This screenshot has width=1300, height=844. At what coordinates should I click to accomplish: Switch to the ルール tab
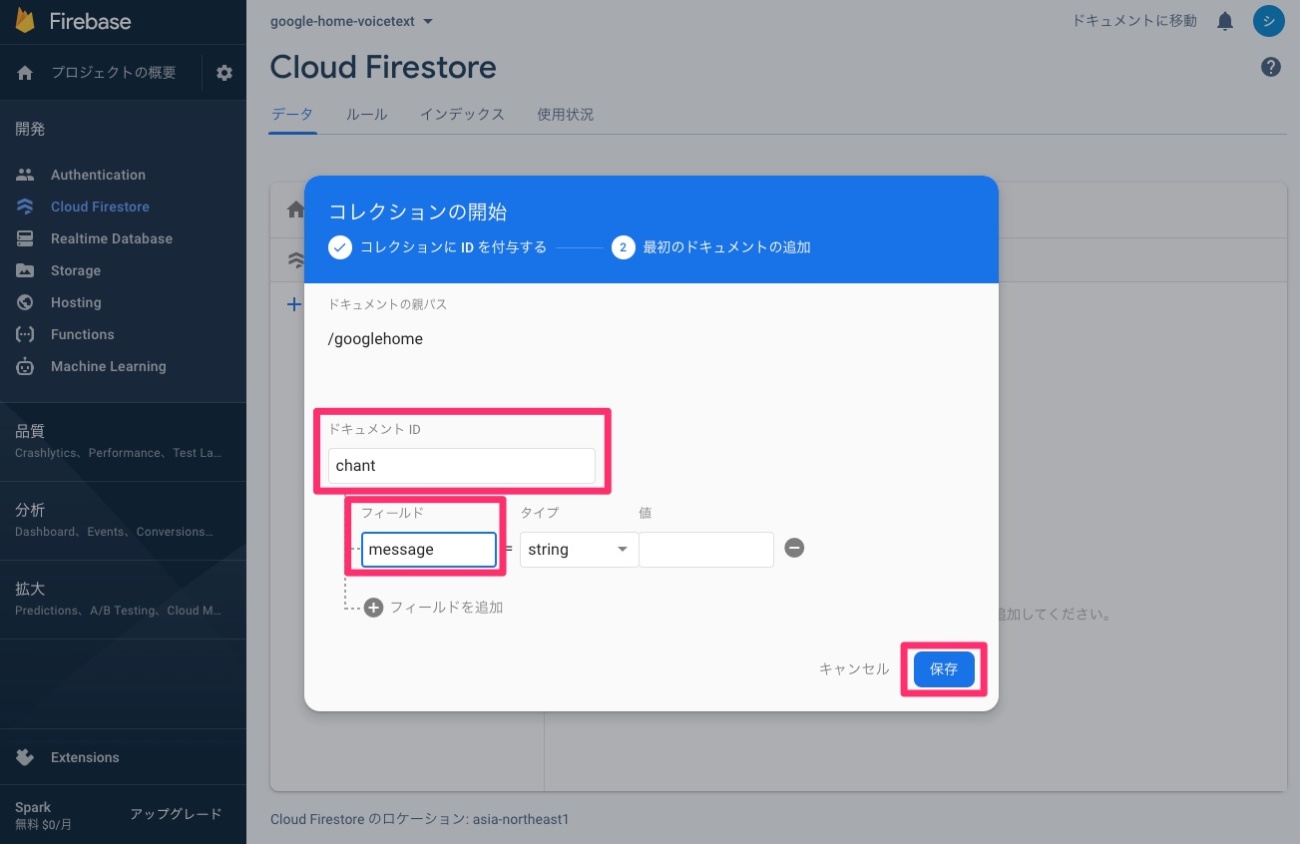367,114
